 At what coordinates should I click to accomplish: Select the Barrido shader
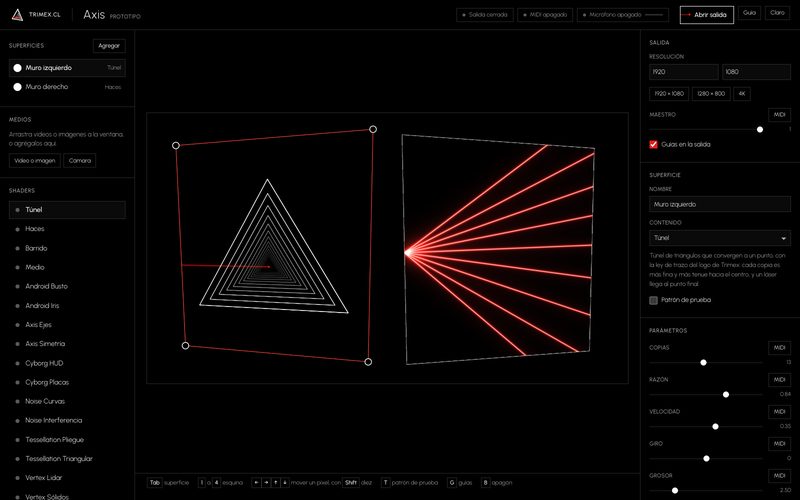pos(67,248)
